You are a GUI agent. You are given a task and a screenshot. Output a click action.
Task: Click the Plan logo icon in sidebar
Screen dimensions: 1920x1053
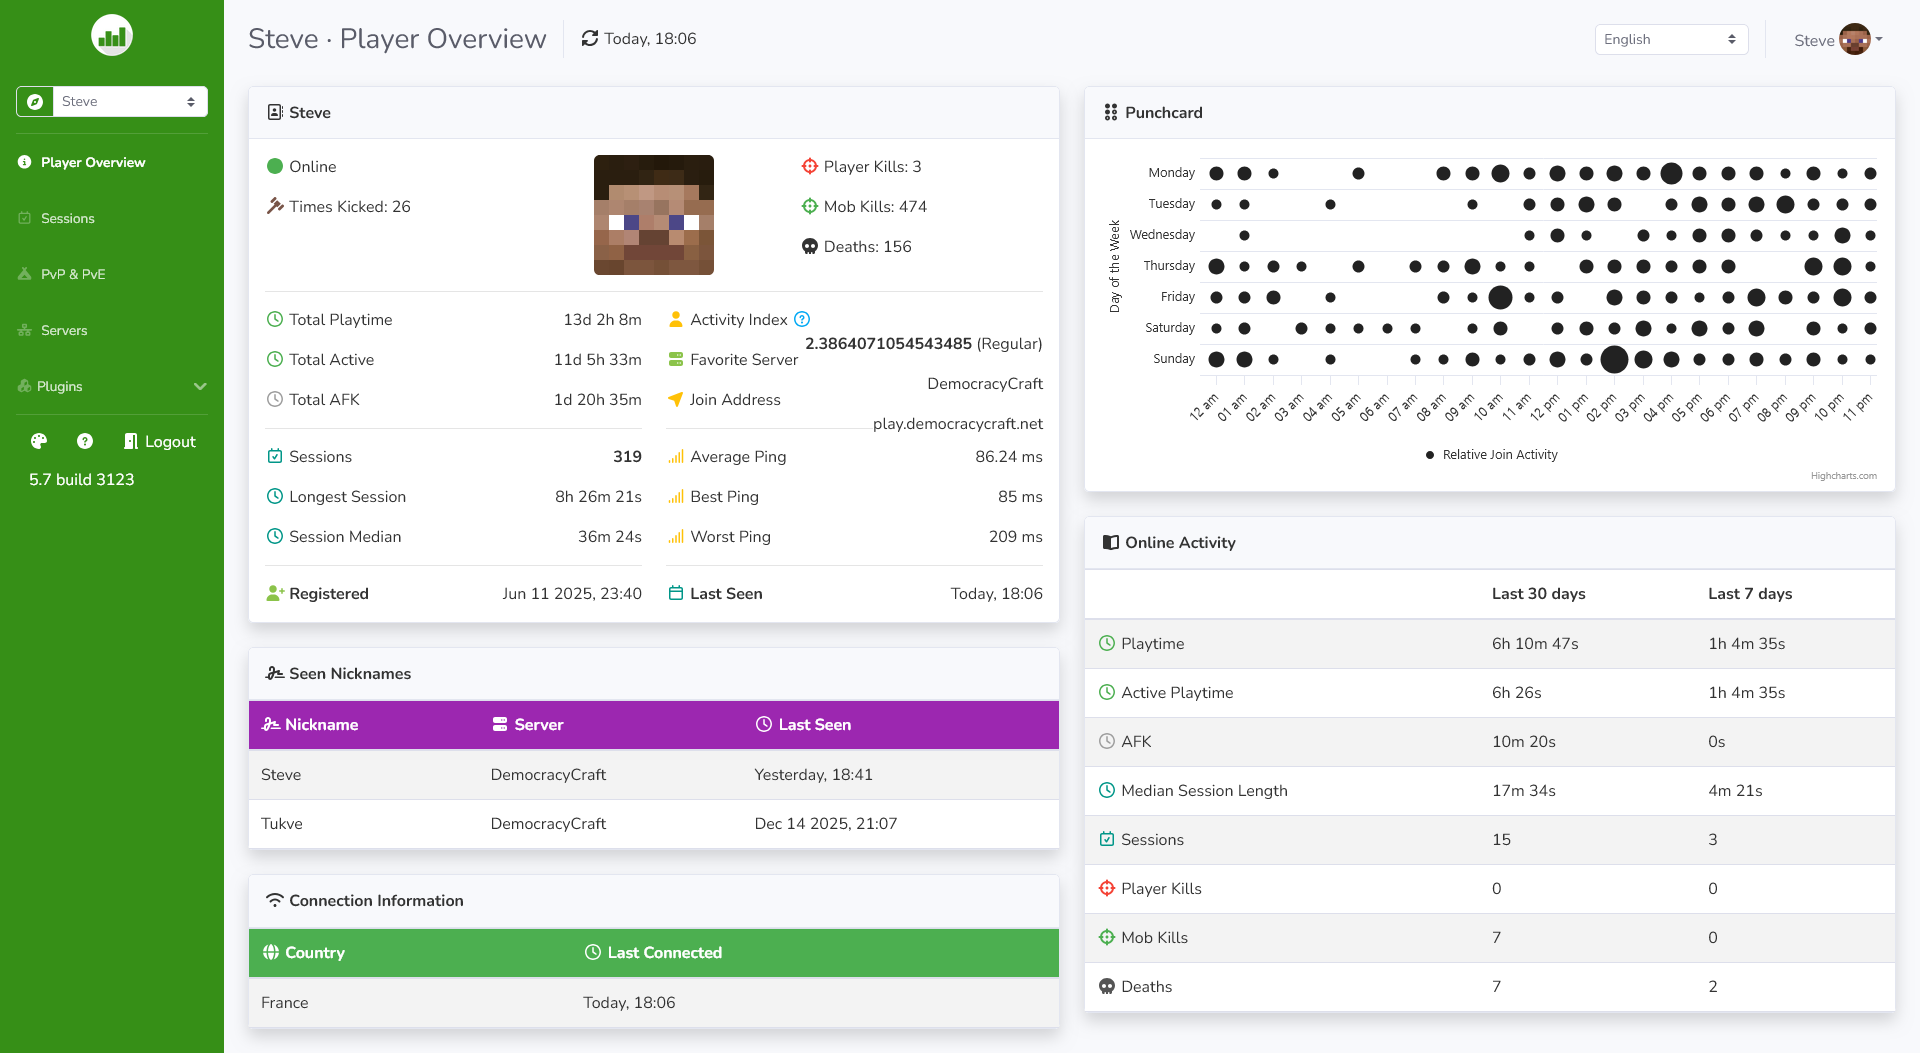click(112, 36)
